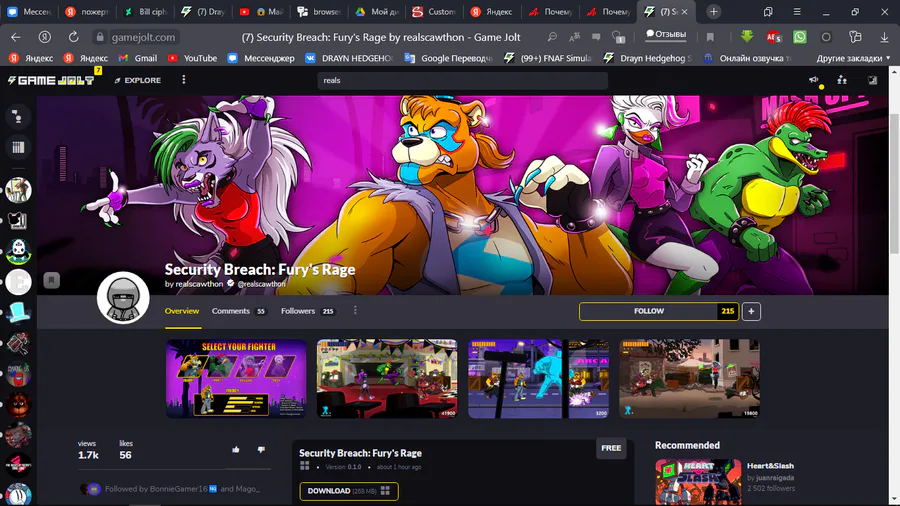Expand the Другие закладки folder
Screen dimensions: 900x506
click(x=853, y=58)
